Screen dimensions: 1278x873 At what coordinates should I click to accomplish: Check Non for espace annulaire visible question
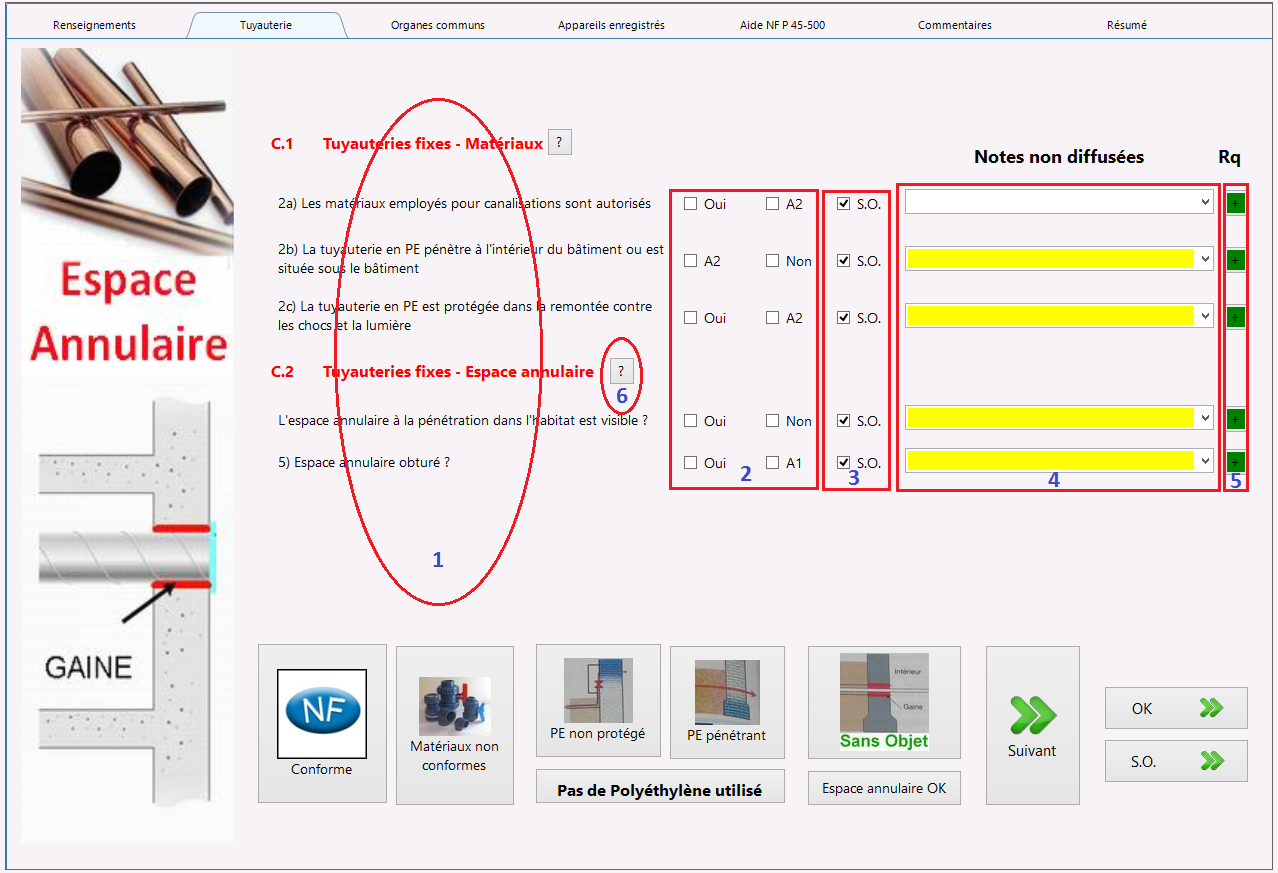click(x=773, y=421)
